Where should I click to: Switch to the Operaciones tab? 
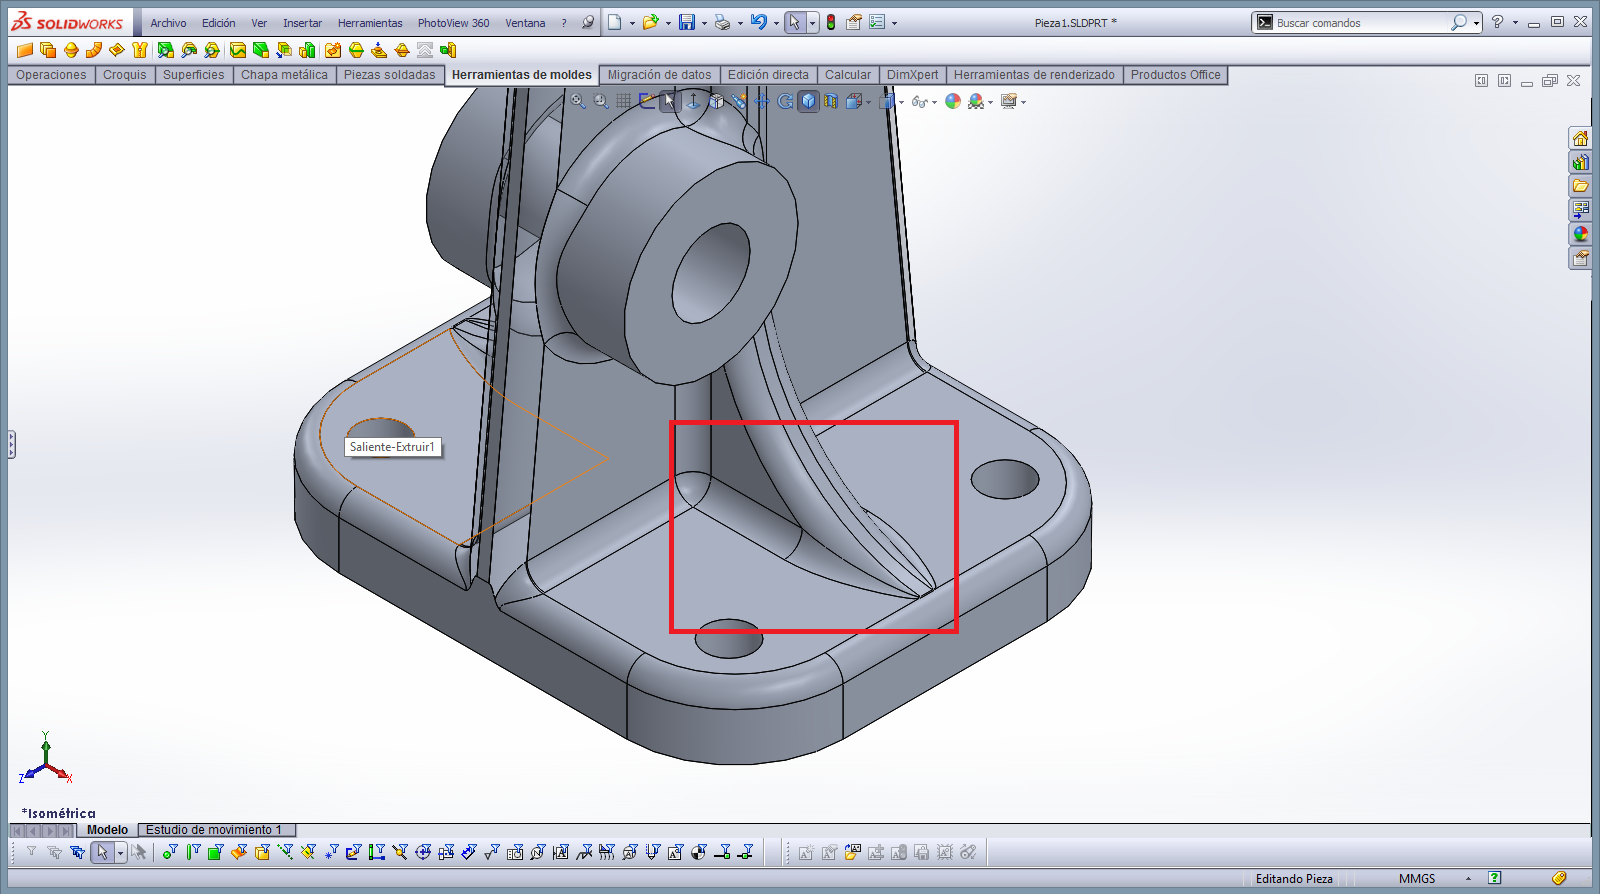(x=51, y=75)
